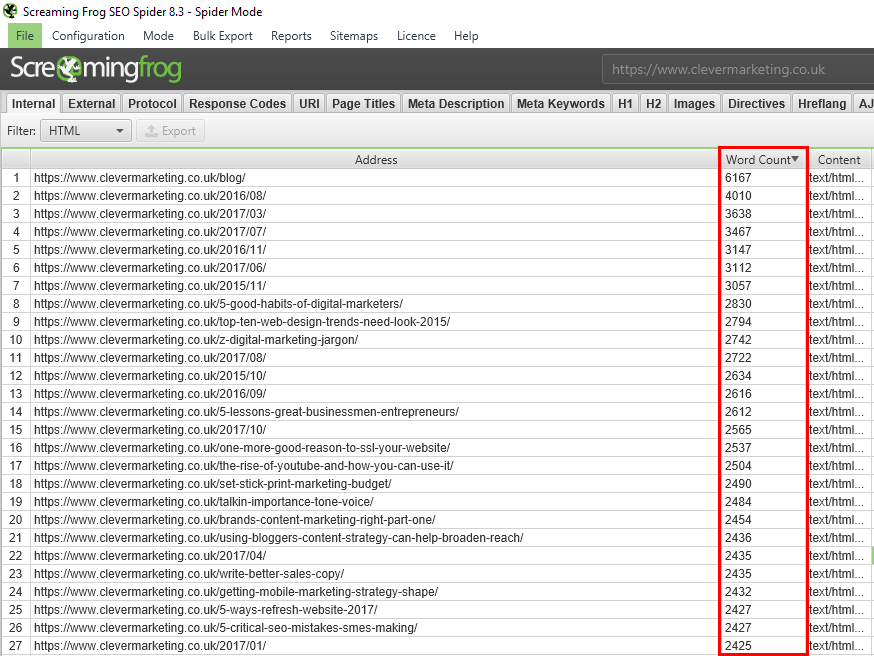The width and height of the screenshot is (874, 656).
Task: Switch to the Images tab
Action: pos(694,104)
